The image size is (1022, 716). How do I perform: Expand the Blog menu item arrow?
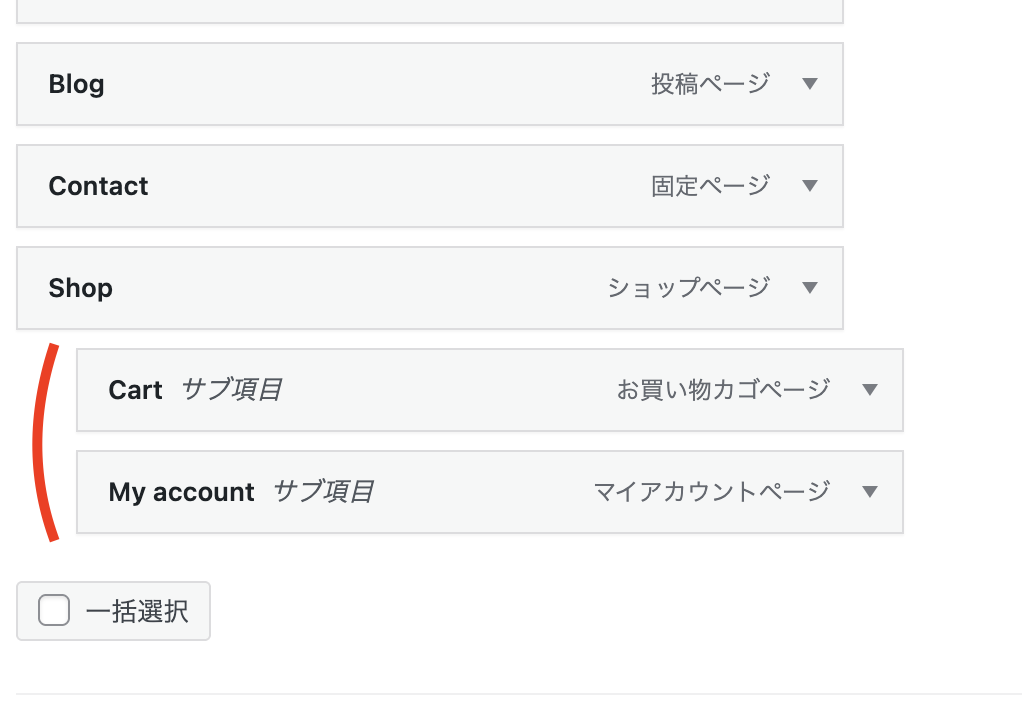point(810,84)
